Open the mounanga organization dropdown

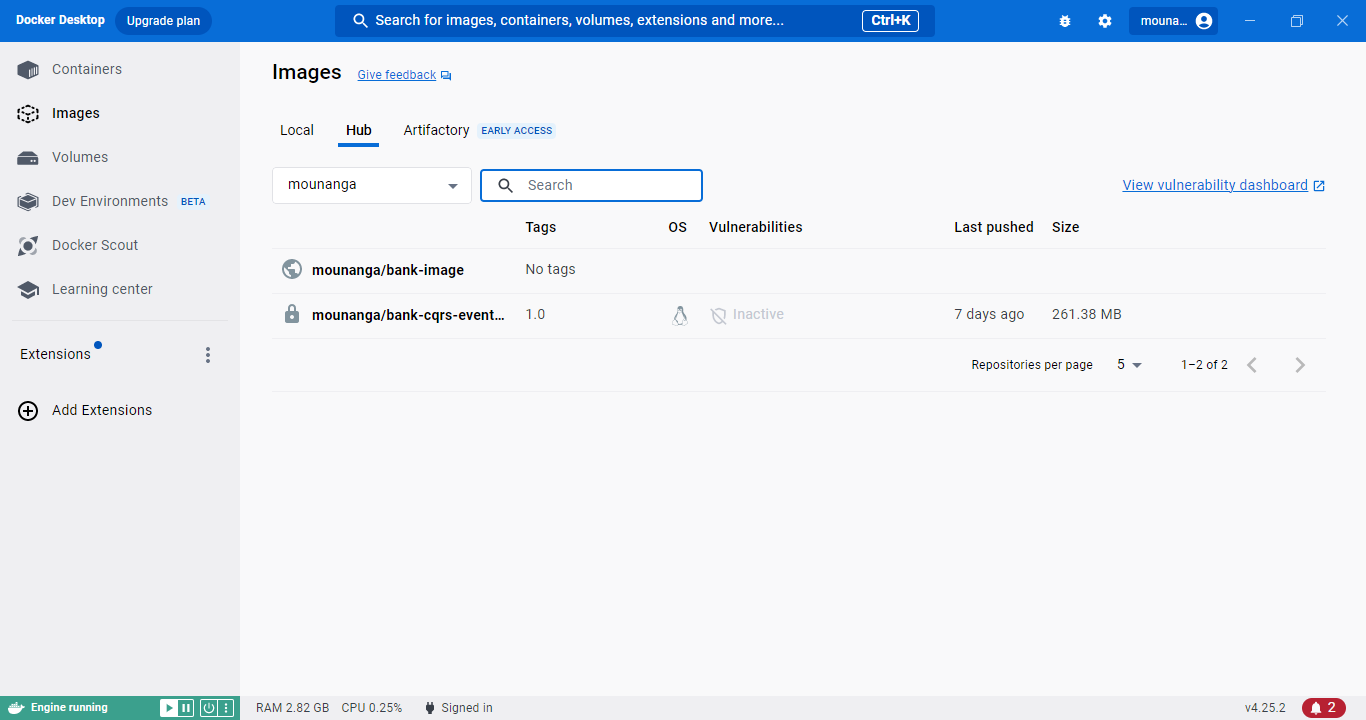tap(372, 185)
